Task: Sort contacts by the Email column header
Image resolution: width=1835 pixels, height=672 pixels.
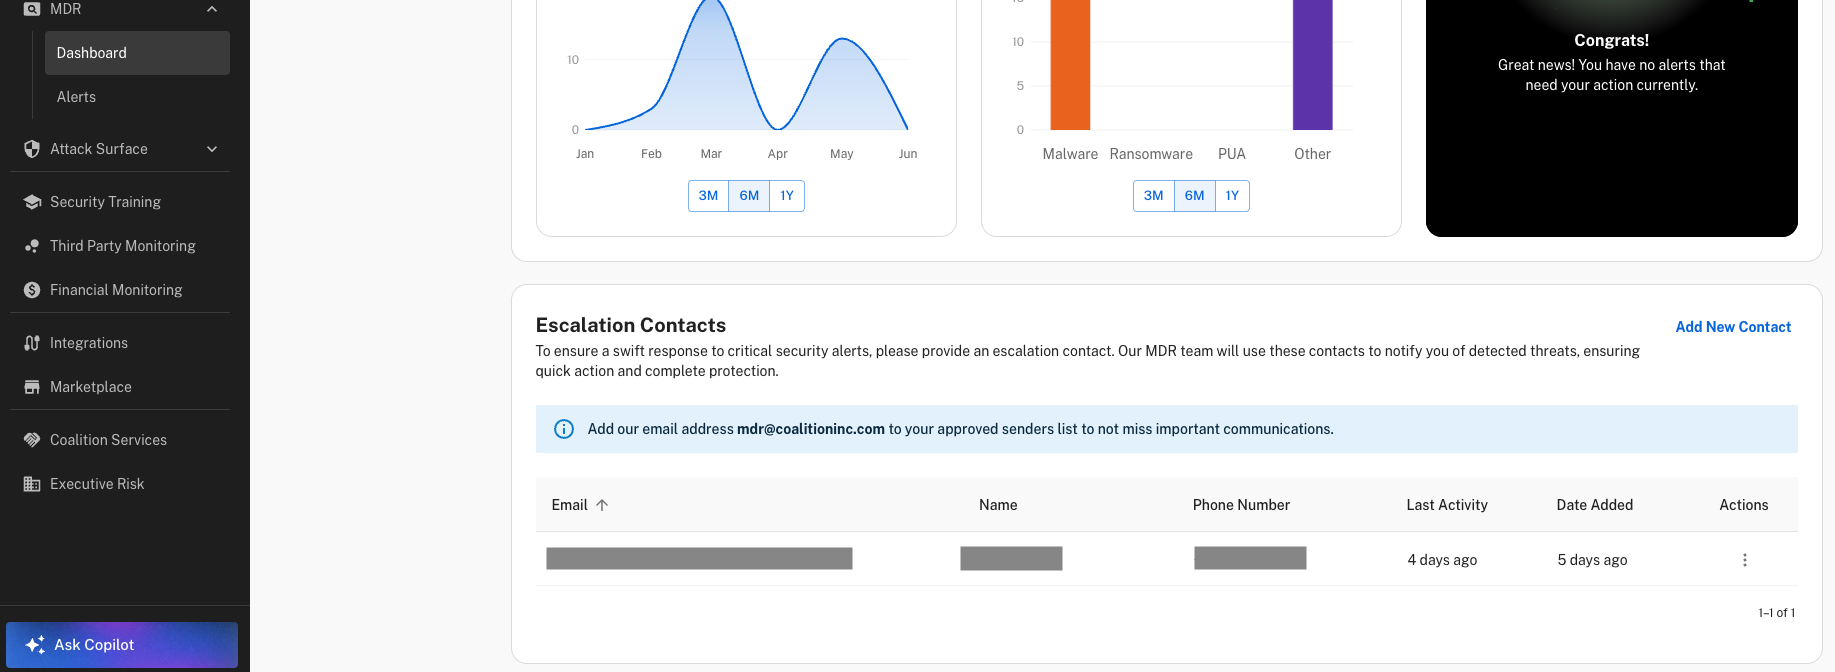Action: pos(570,505)
